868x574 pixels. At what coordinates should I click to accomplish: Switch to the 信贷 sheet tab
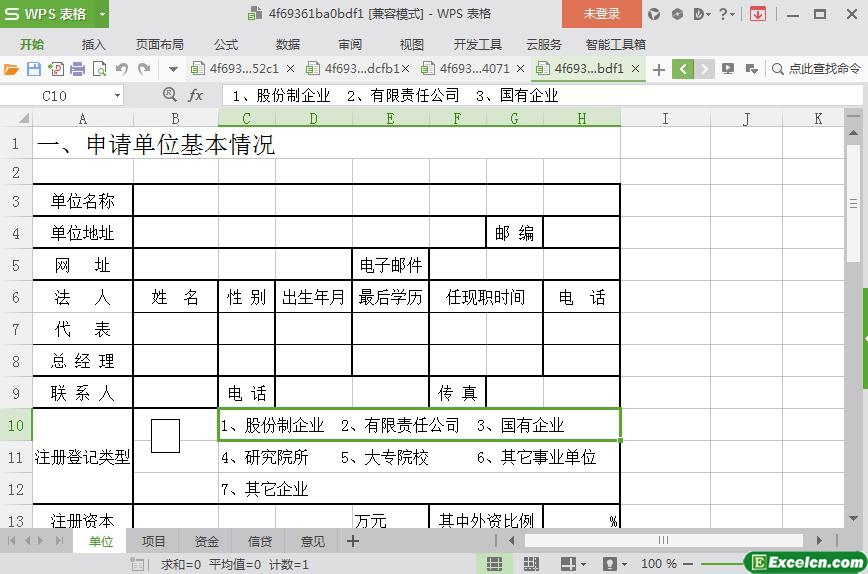[260, 541]
